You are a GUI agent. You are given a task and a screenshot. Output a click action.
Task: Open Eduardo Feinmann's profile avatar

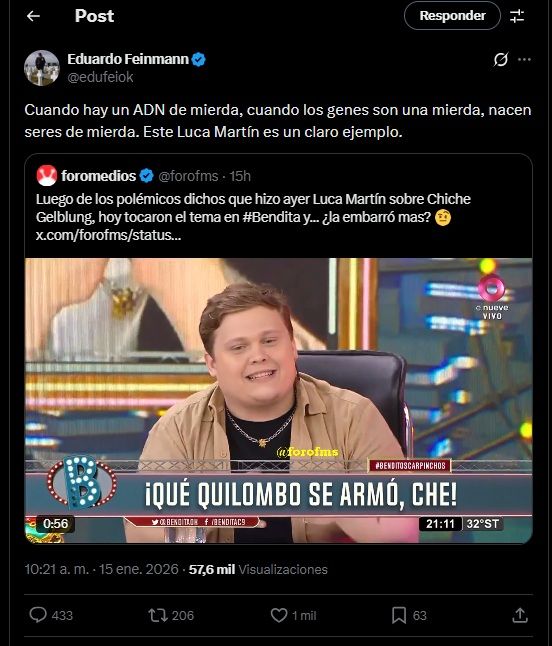pos(42,68)
